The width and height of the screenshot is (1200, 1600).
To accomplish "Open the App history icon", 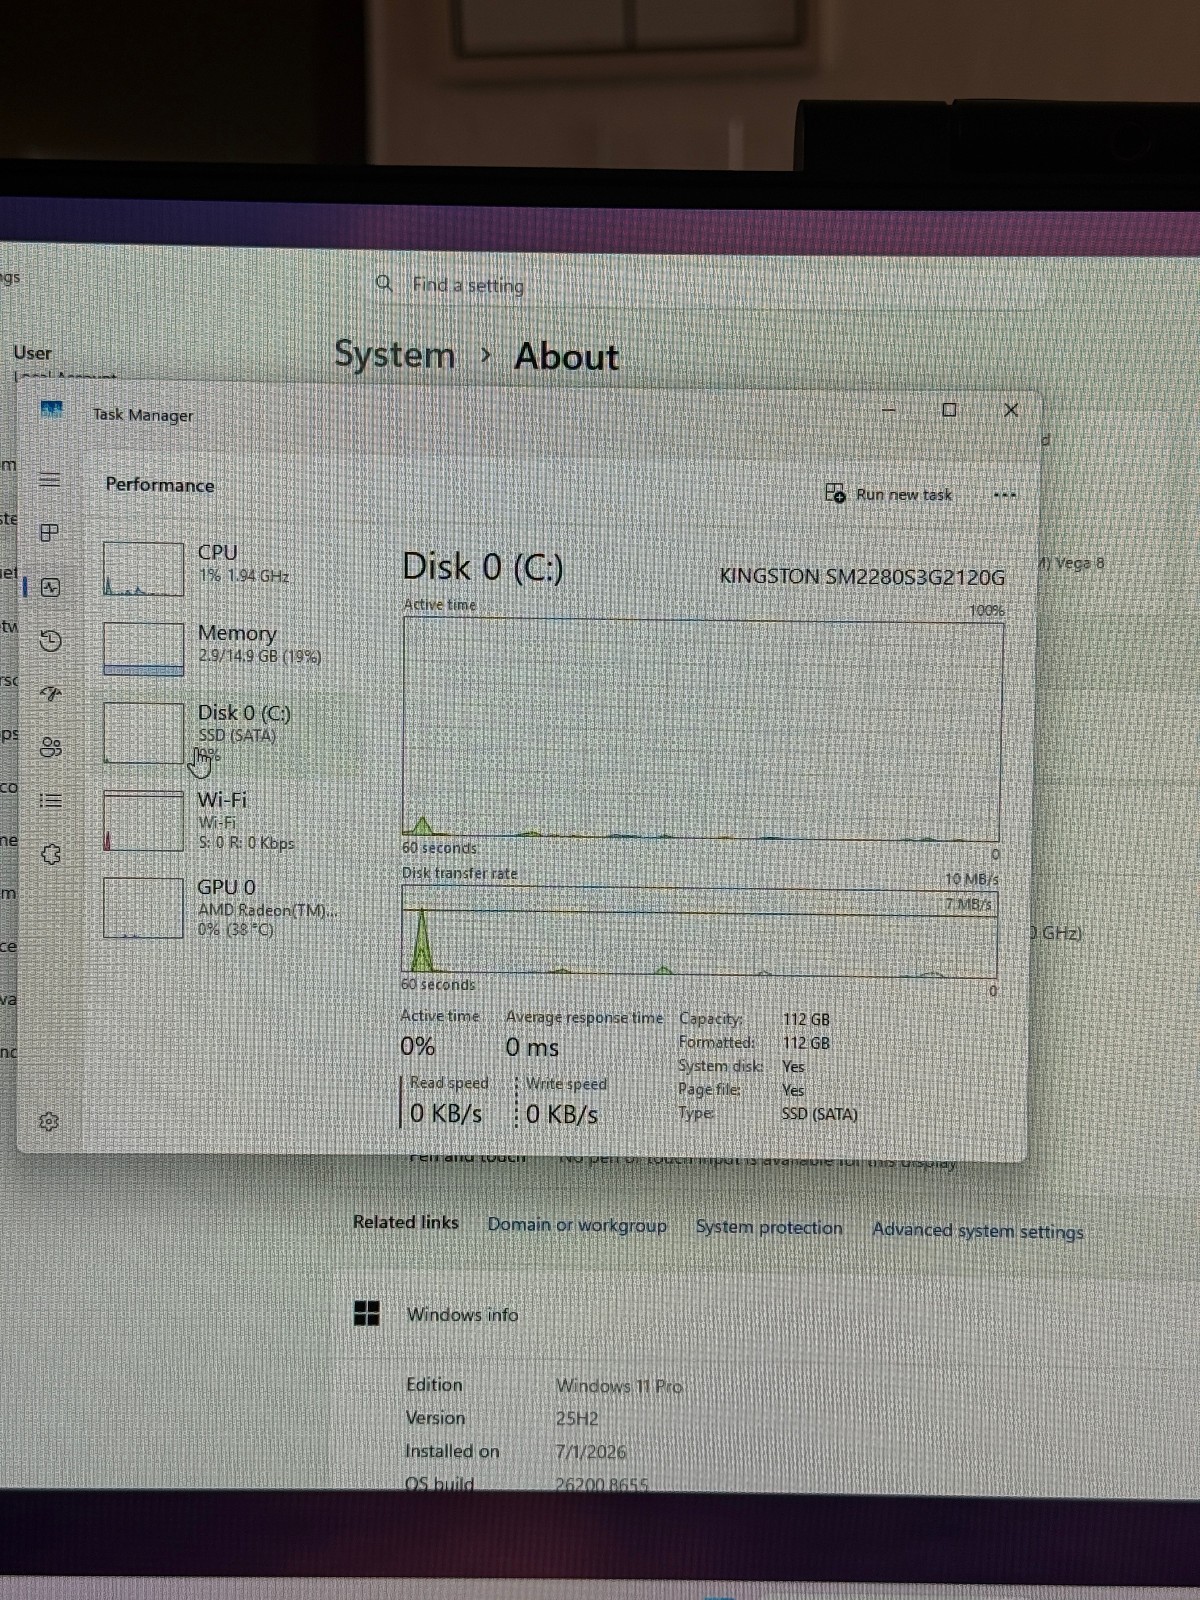I will tap(50, 640).
